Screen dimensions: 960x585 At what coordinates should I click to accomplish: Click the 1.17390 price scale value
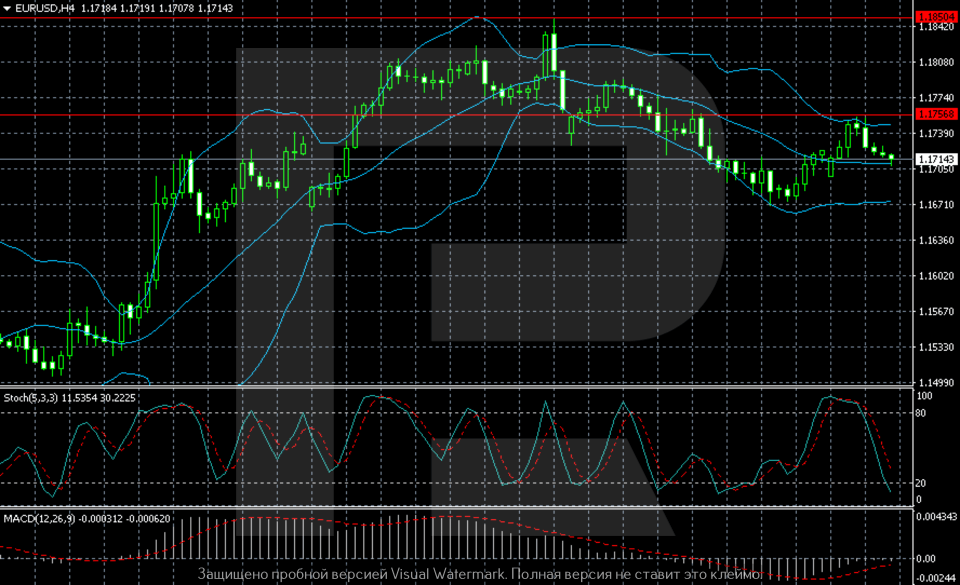coord(936,134)
